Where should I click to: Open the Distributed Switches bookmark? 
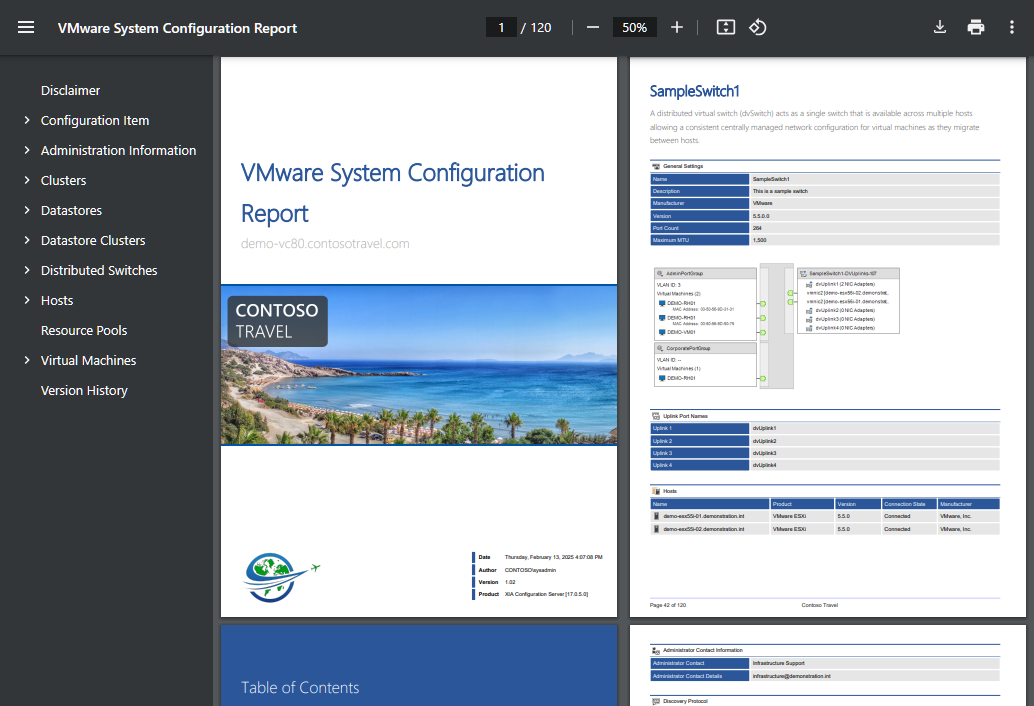(99, 270)
